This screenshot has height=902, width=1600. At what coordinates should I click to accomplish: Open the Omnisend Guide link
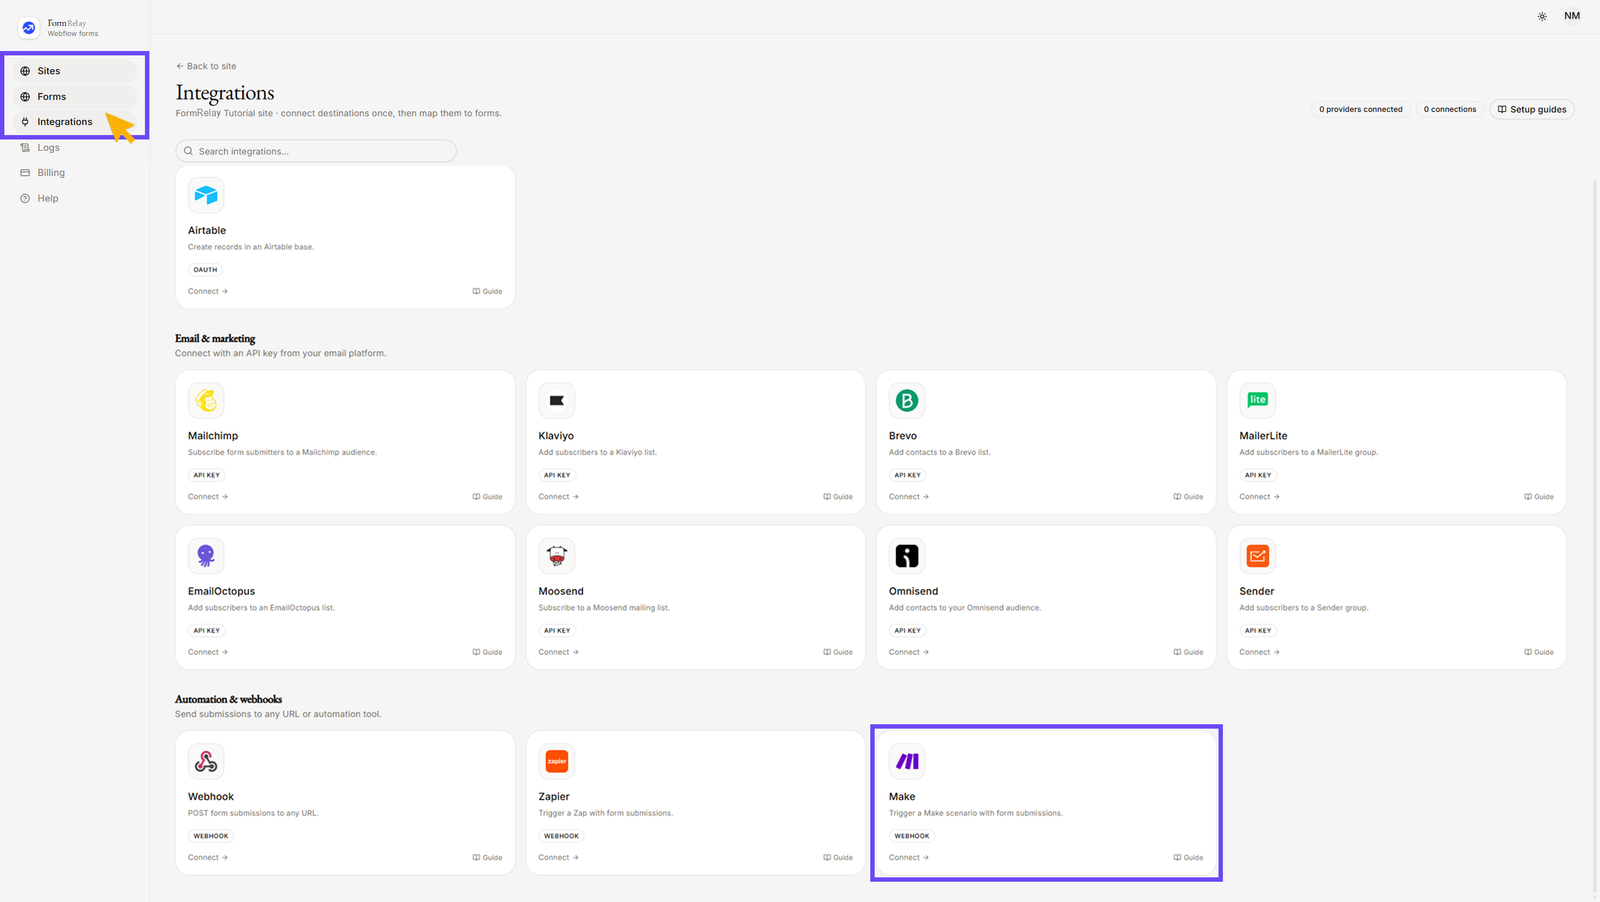(x=1188, y=652)
